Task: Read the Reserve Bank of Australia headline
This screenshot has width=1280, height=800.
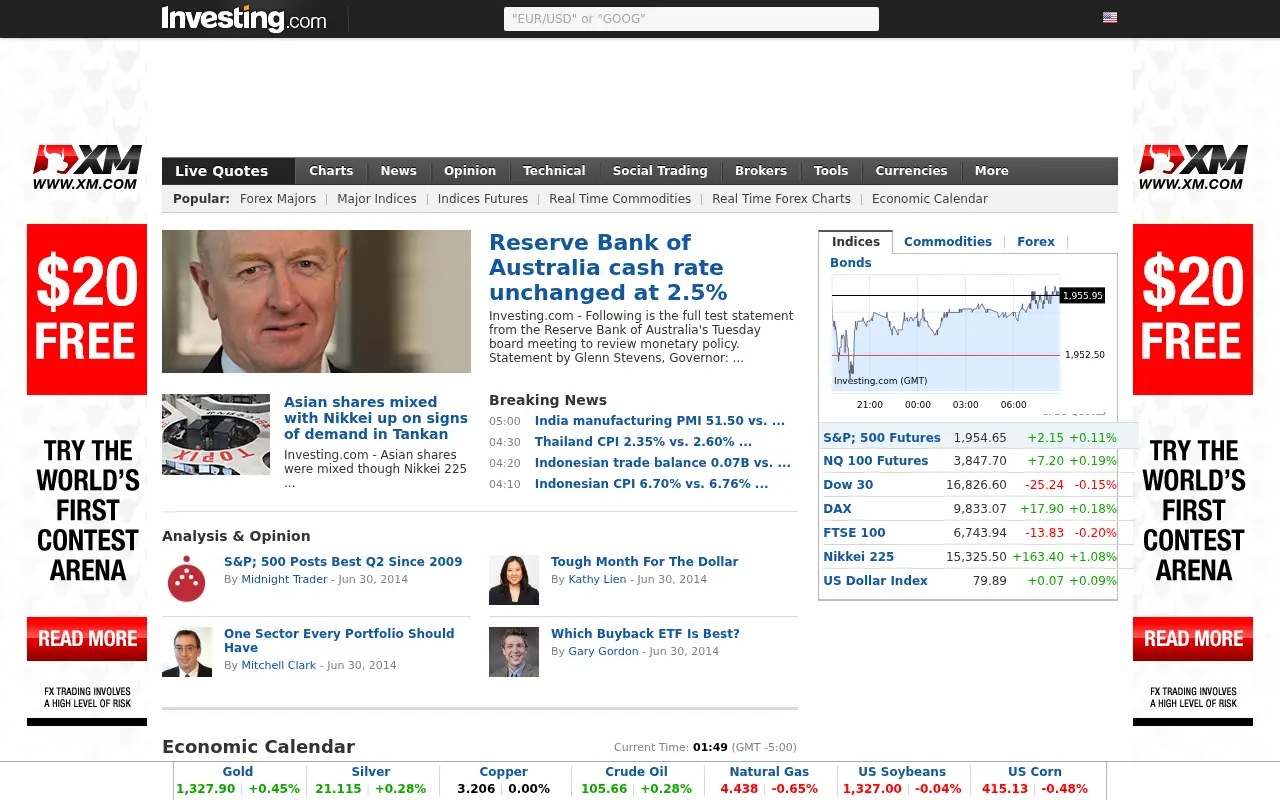Action: (x=608, y=267)
